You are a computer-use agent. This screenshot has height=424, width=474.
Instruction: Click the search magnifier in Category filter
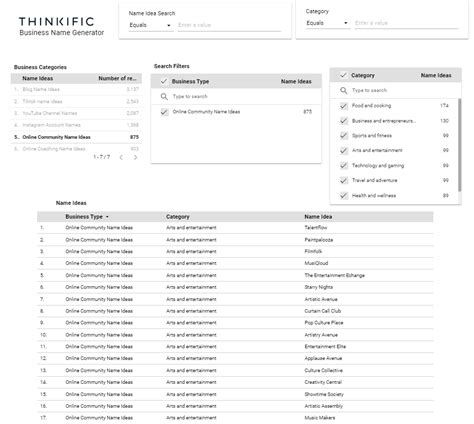(344, 90)
